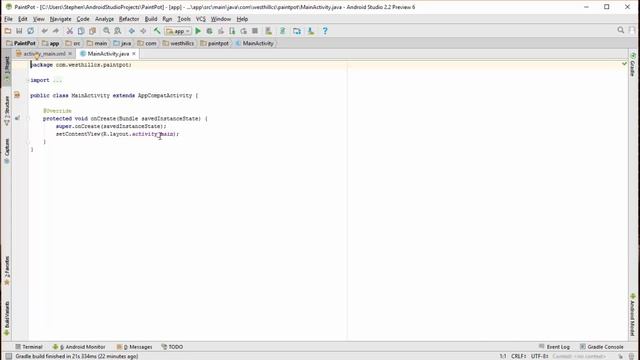Open the TODO tool window
This screenshot has width=640, height=360.
[172, 347]
